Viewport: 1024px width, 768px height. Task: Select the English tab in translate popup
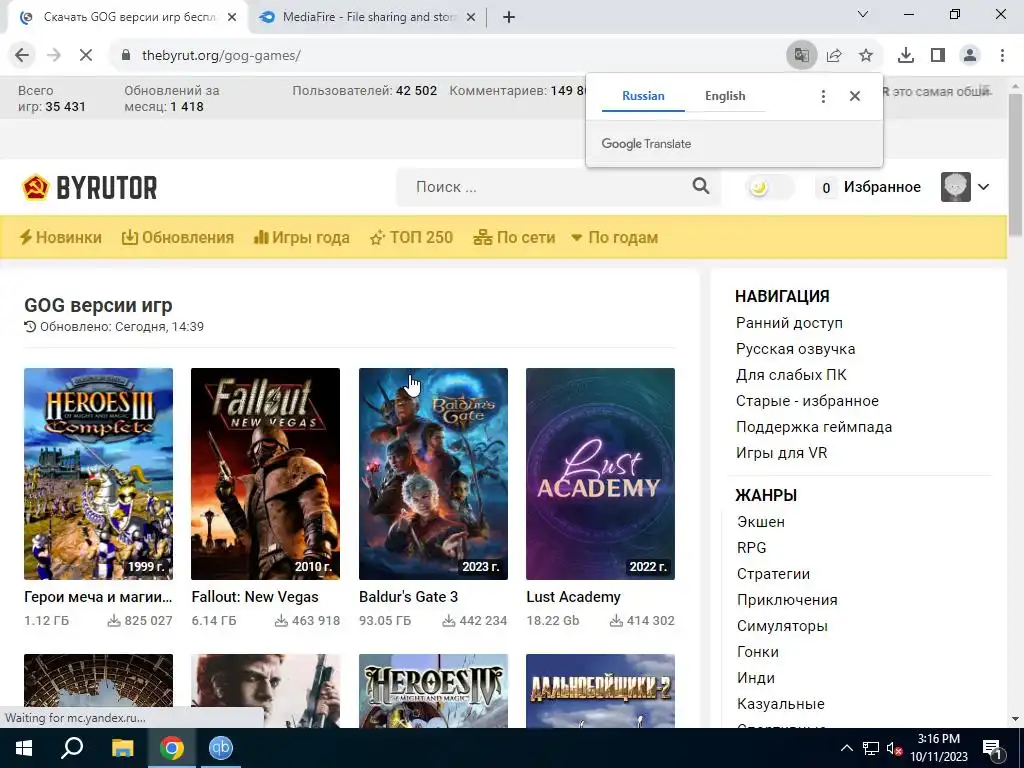pos(725,96)
